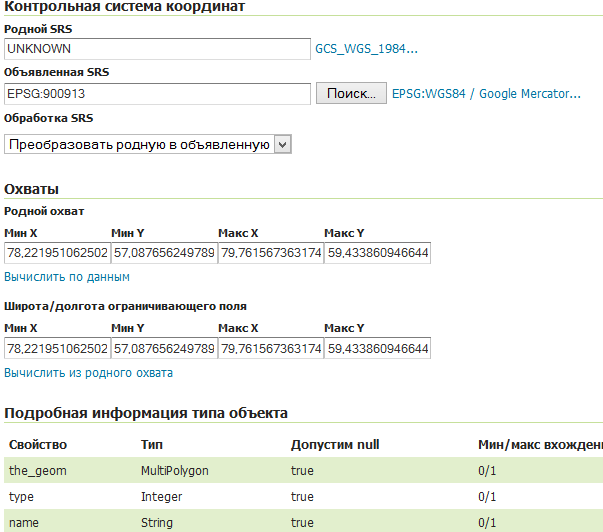Click the Вычислить по данным link
Screen dimensions: 603x532
pos(67,277)
